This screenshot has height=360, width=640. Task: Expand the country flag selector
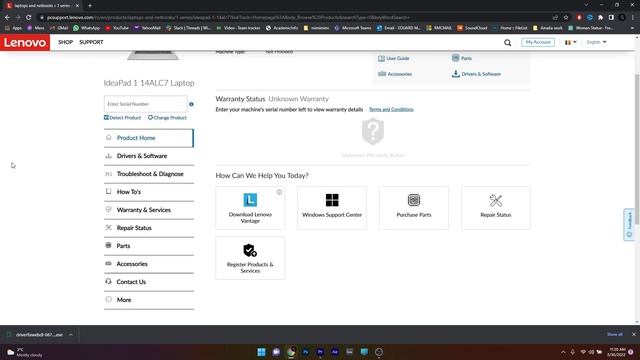[570, 42]
